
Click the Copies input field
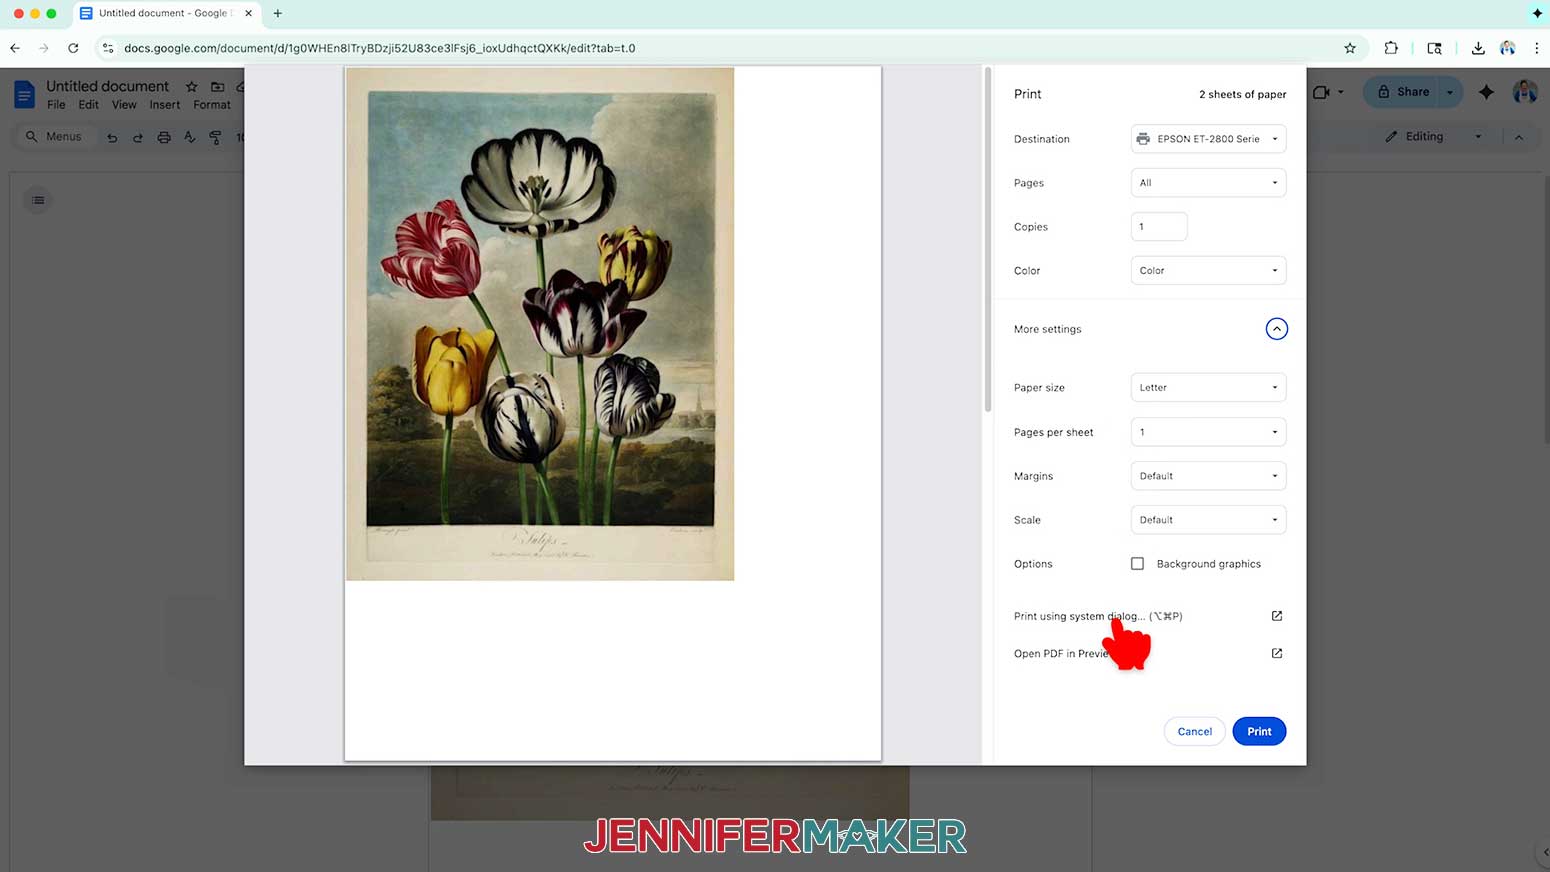(x=1159, y=227)
